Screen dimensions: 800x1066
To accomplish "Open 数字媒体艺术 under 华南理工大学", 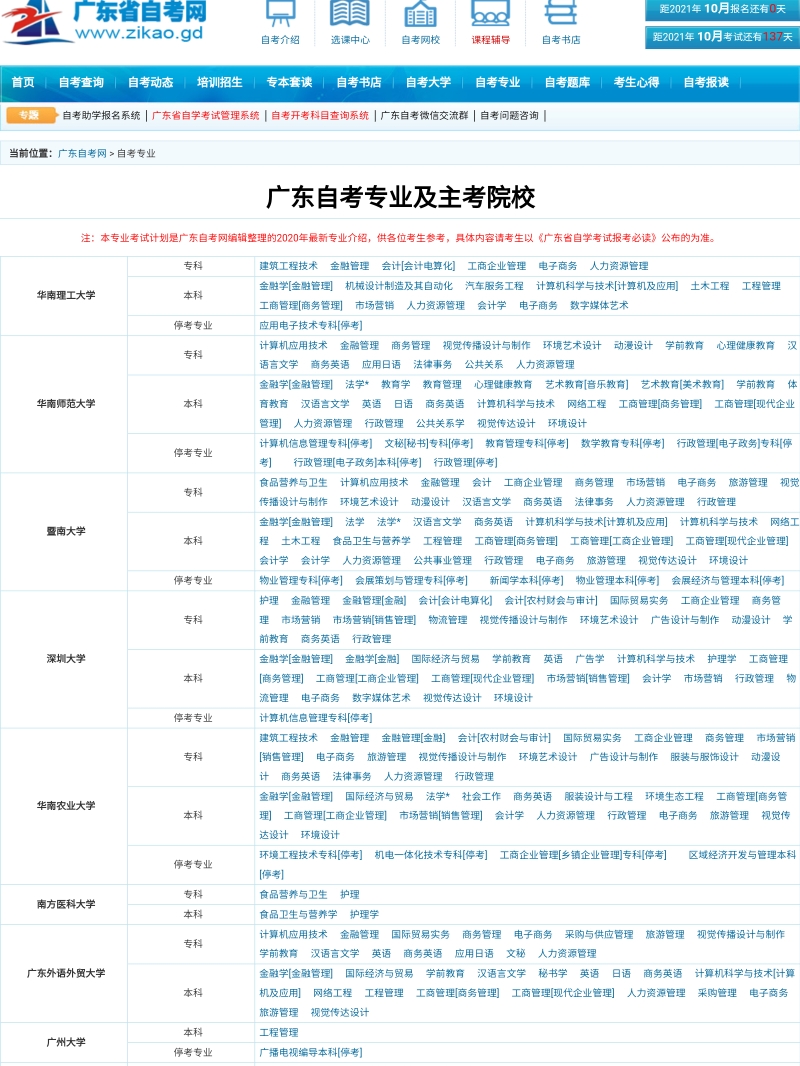I will pos(599,306).
